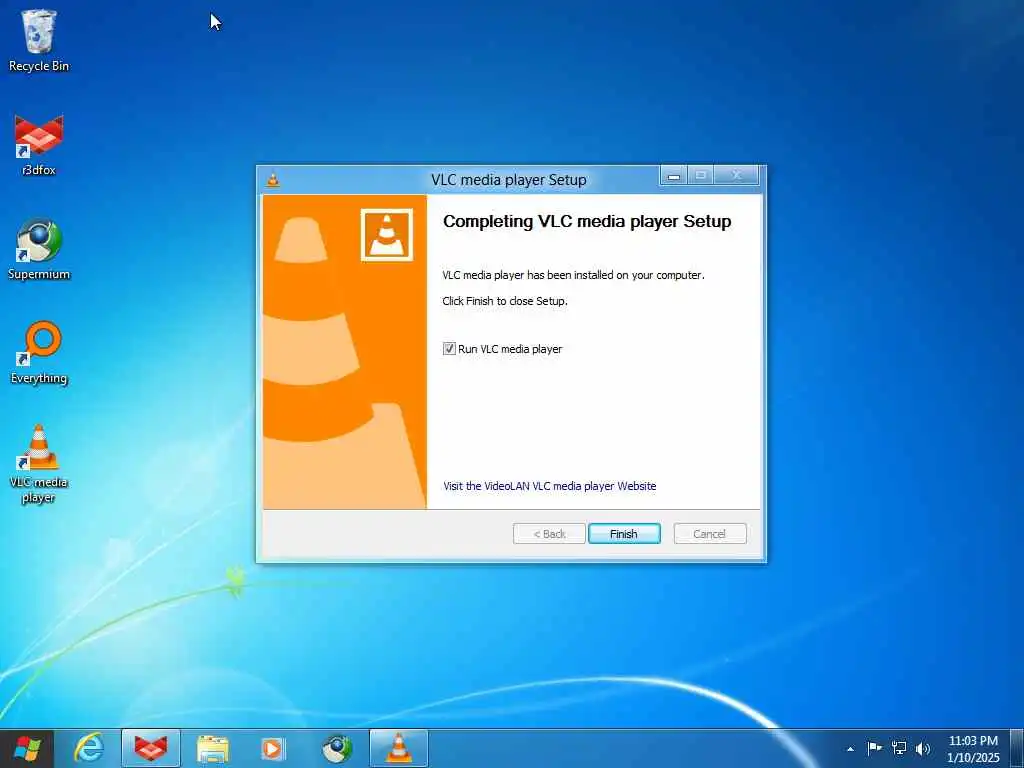Uncheck Run VLC media player checkbox

pos(449,349)
